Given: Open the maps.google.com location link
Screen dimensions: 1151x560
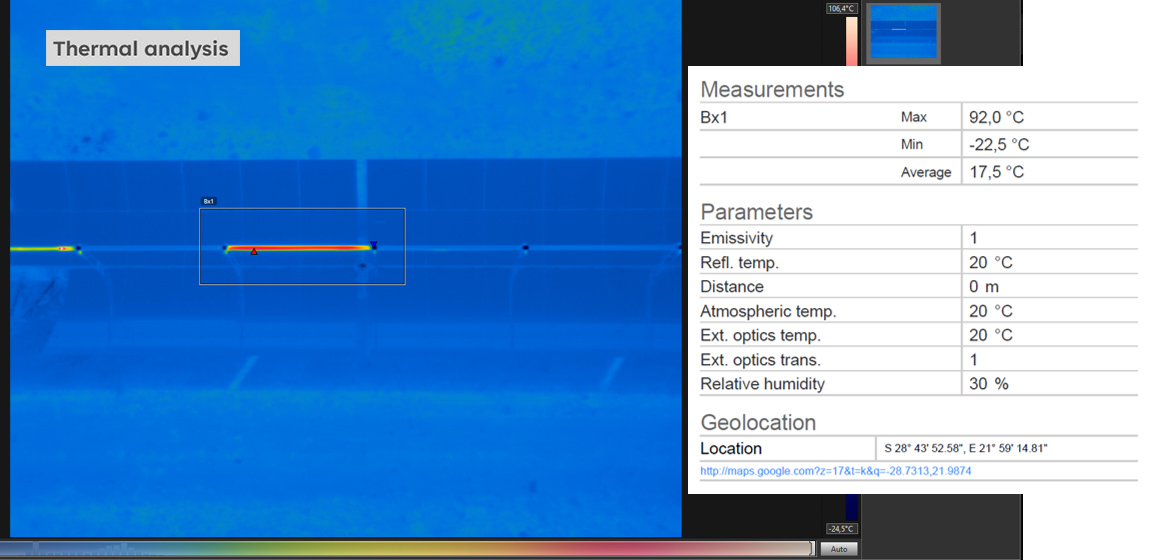Looking at the screenshot, I should pyautogui.click(x=835, y=470).
